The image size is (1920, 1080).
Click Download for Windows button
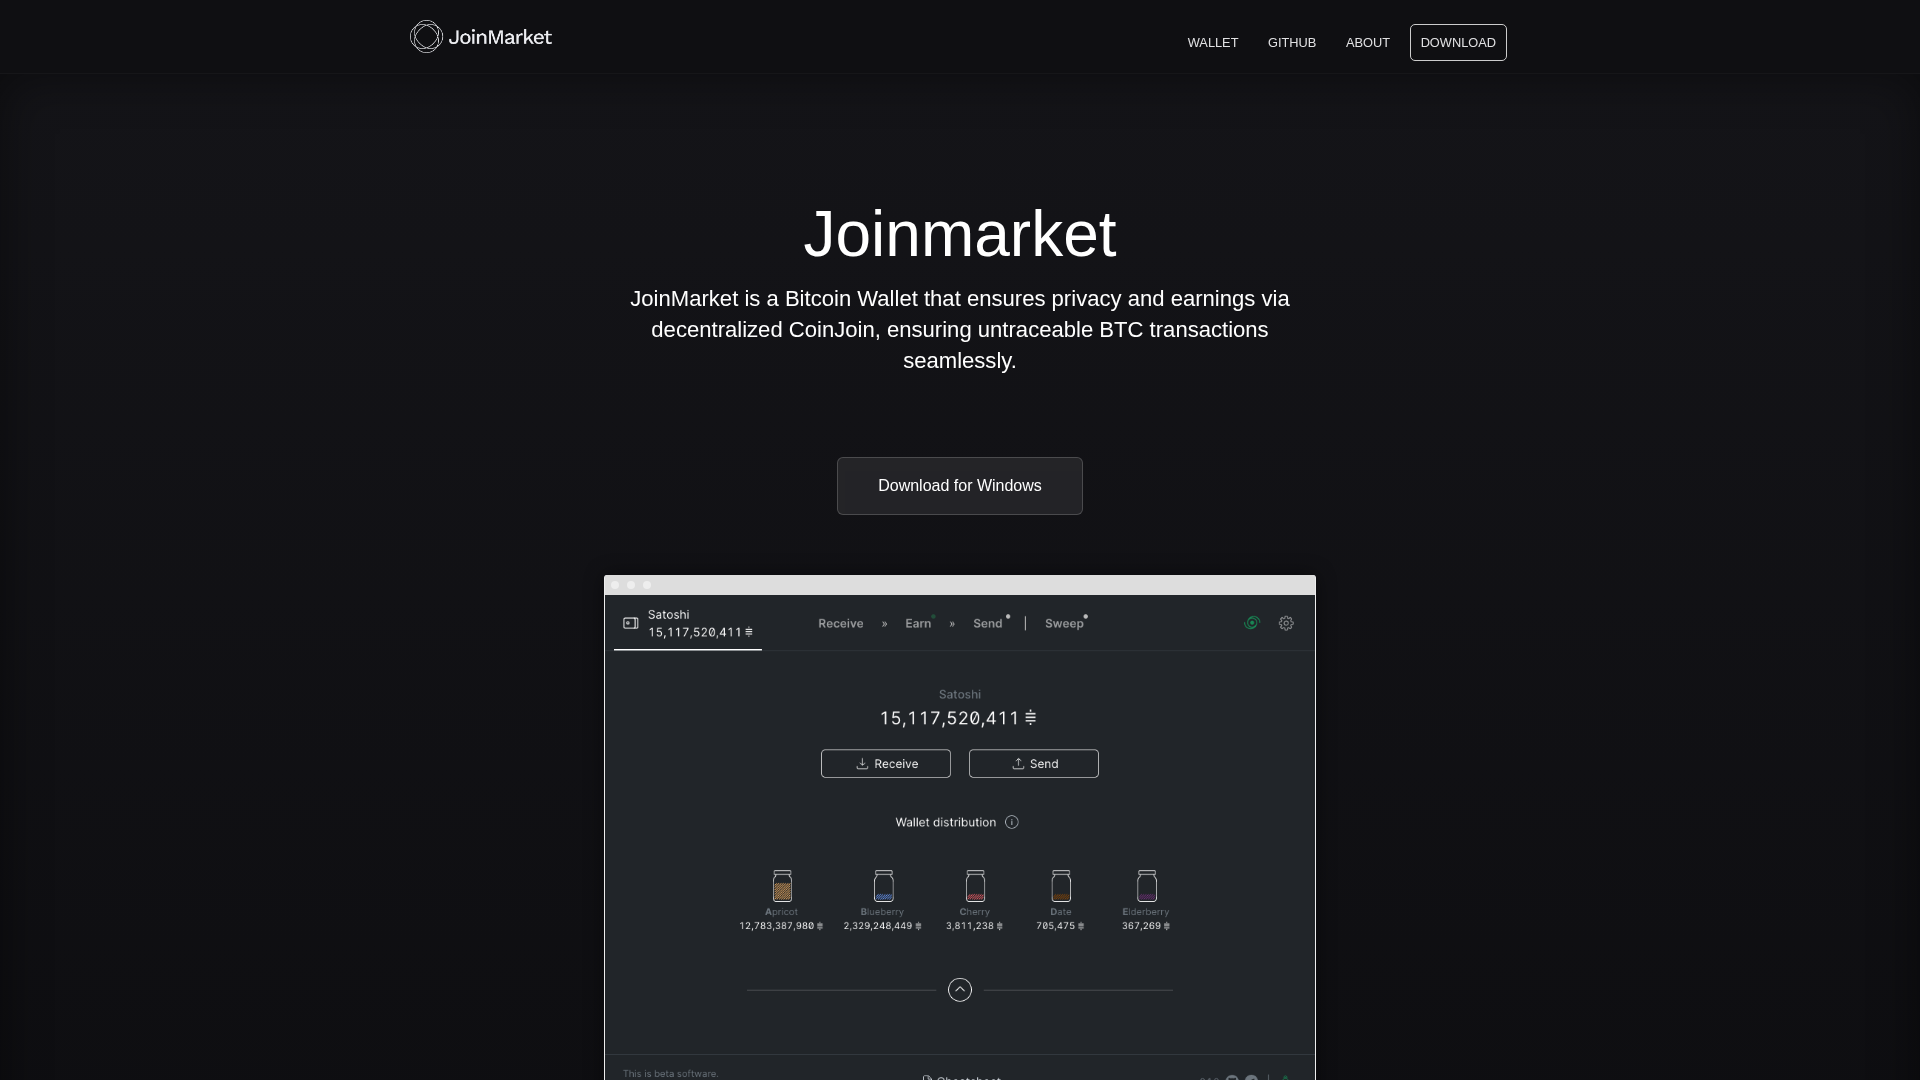coord(959,486)
